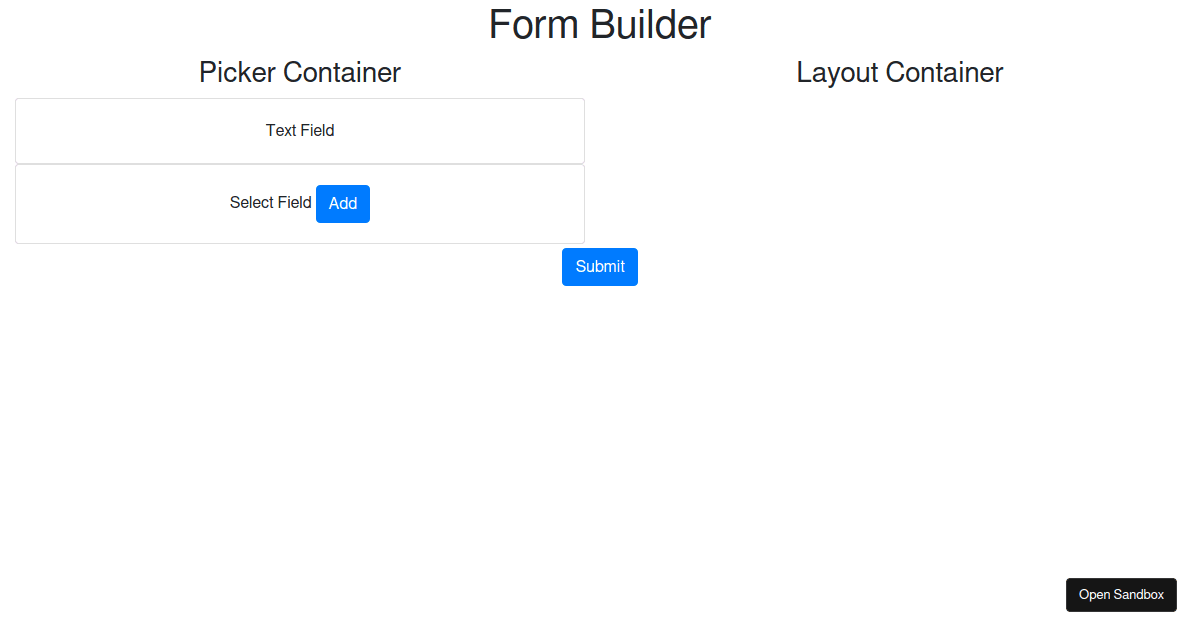This screenshot has height=630, width=1200.
Task: Select the Text Field picker card
Action: click(300, 130)
